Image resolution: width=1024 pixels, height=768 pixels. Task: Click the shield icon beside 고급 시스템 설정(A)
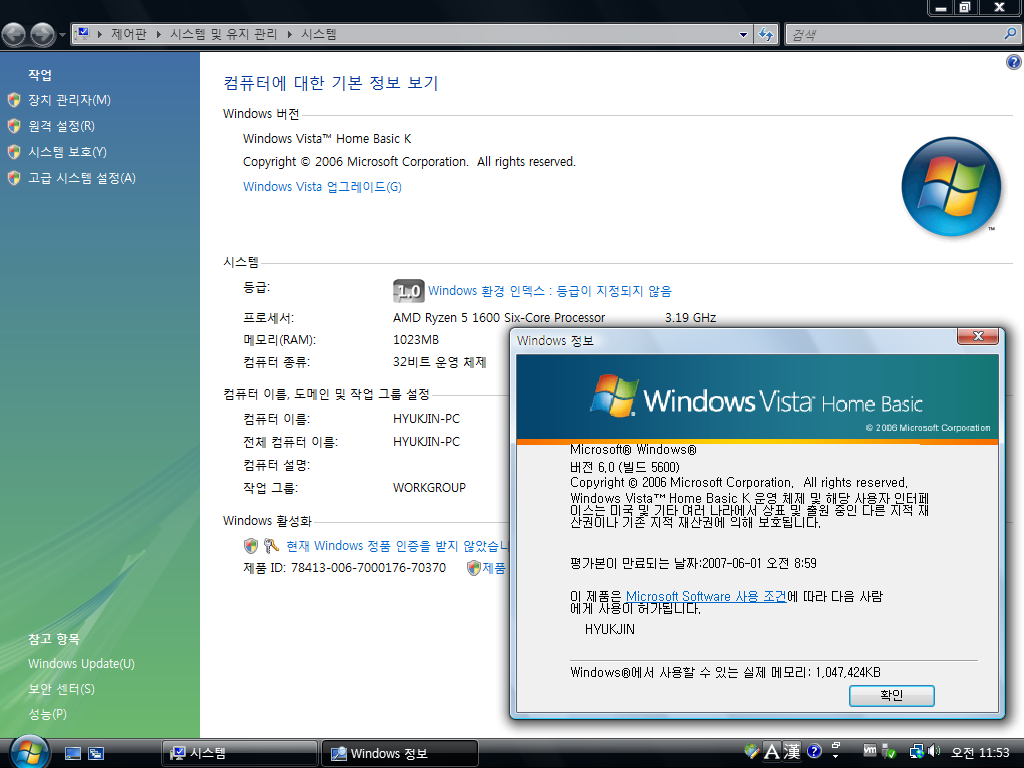[x=14, y=178]
